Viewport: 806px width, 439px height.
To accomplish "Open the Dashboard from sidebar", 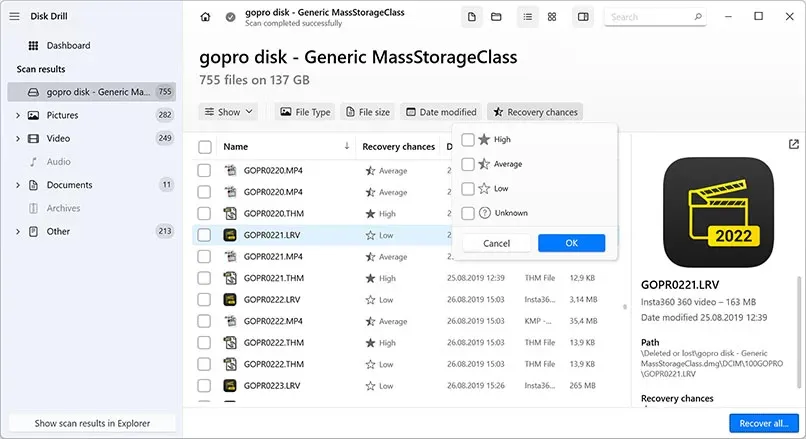I will tap(67, 46).
